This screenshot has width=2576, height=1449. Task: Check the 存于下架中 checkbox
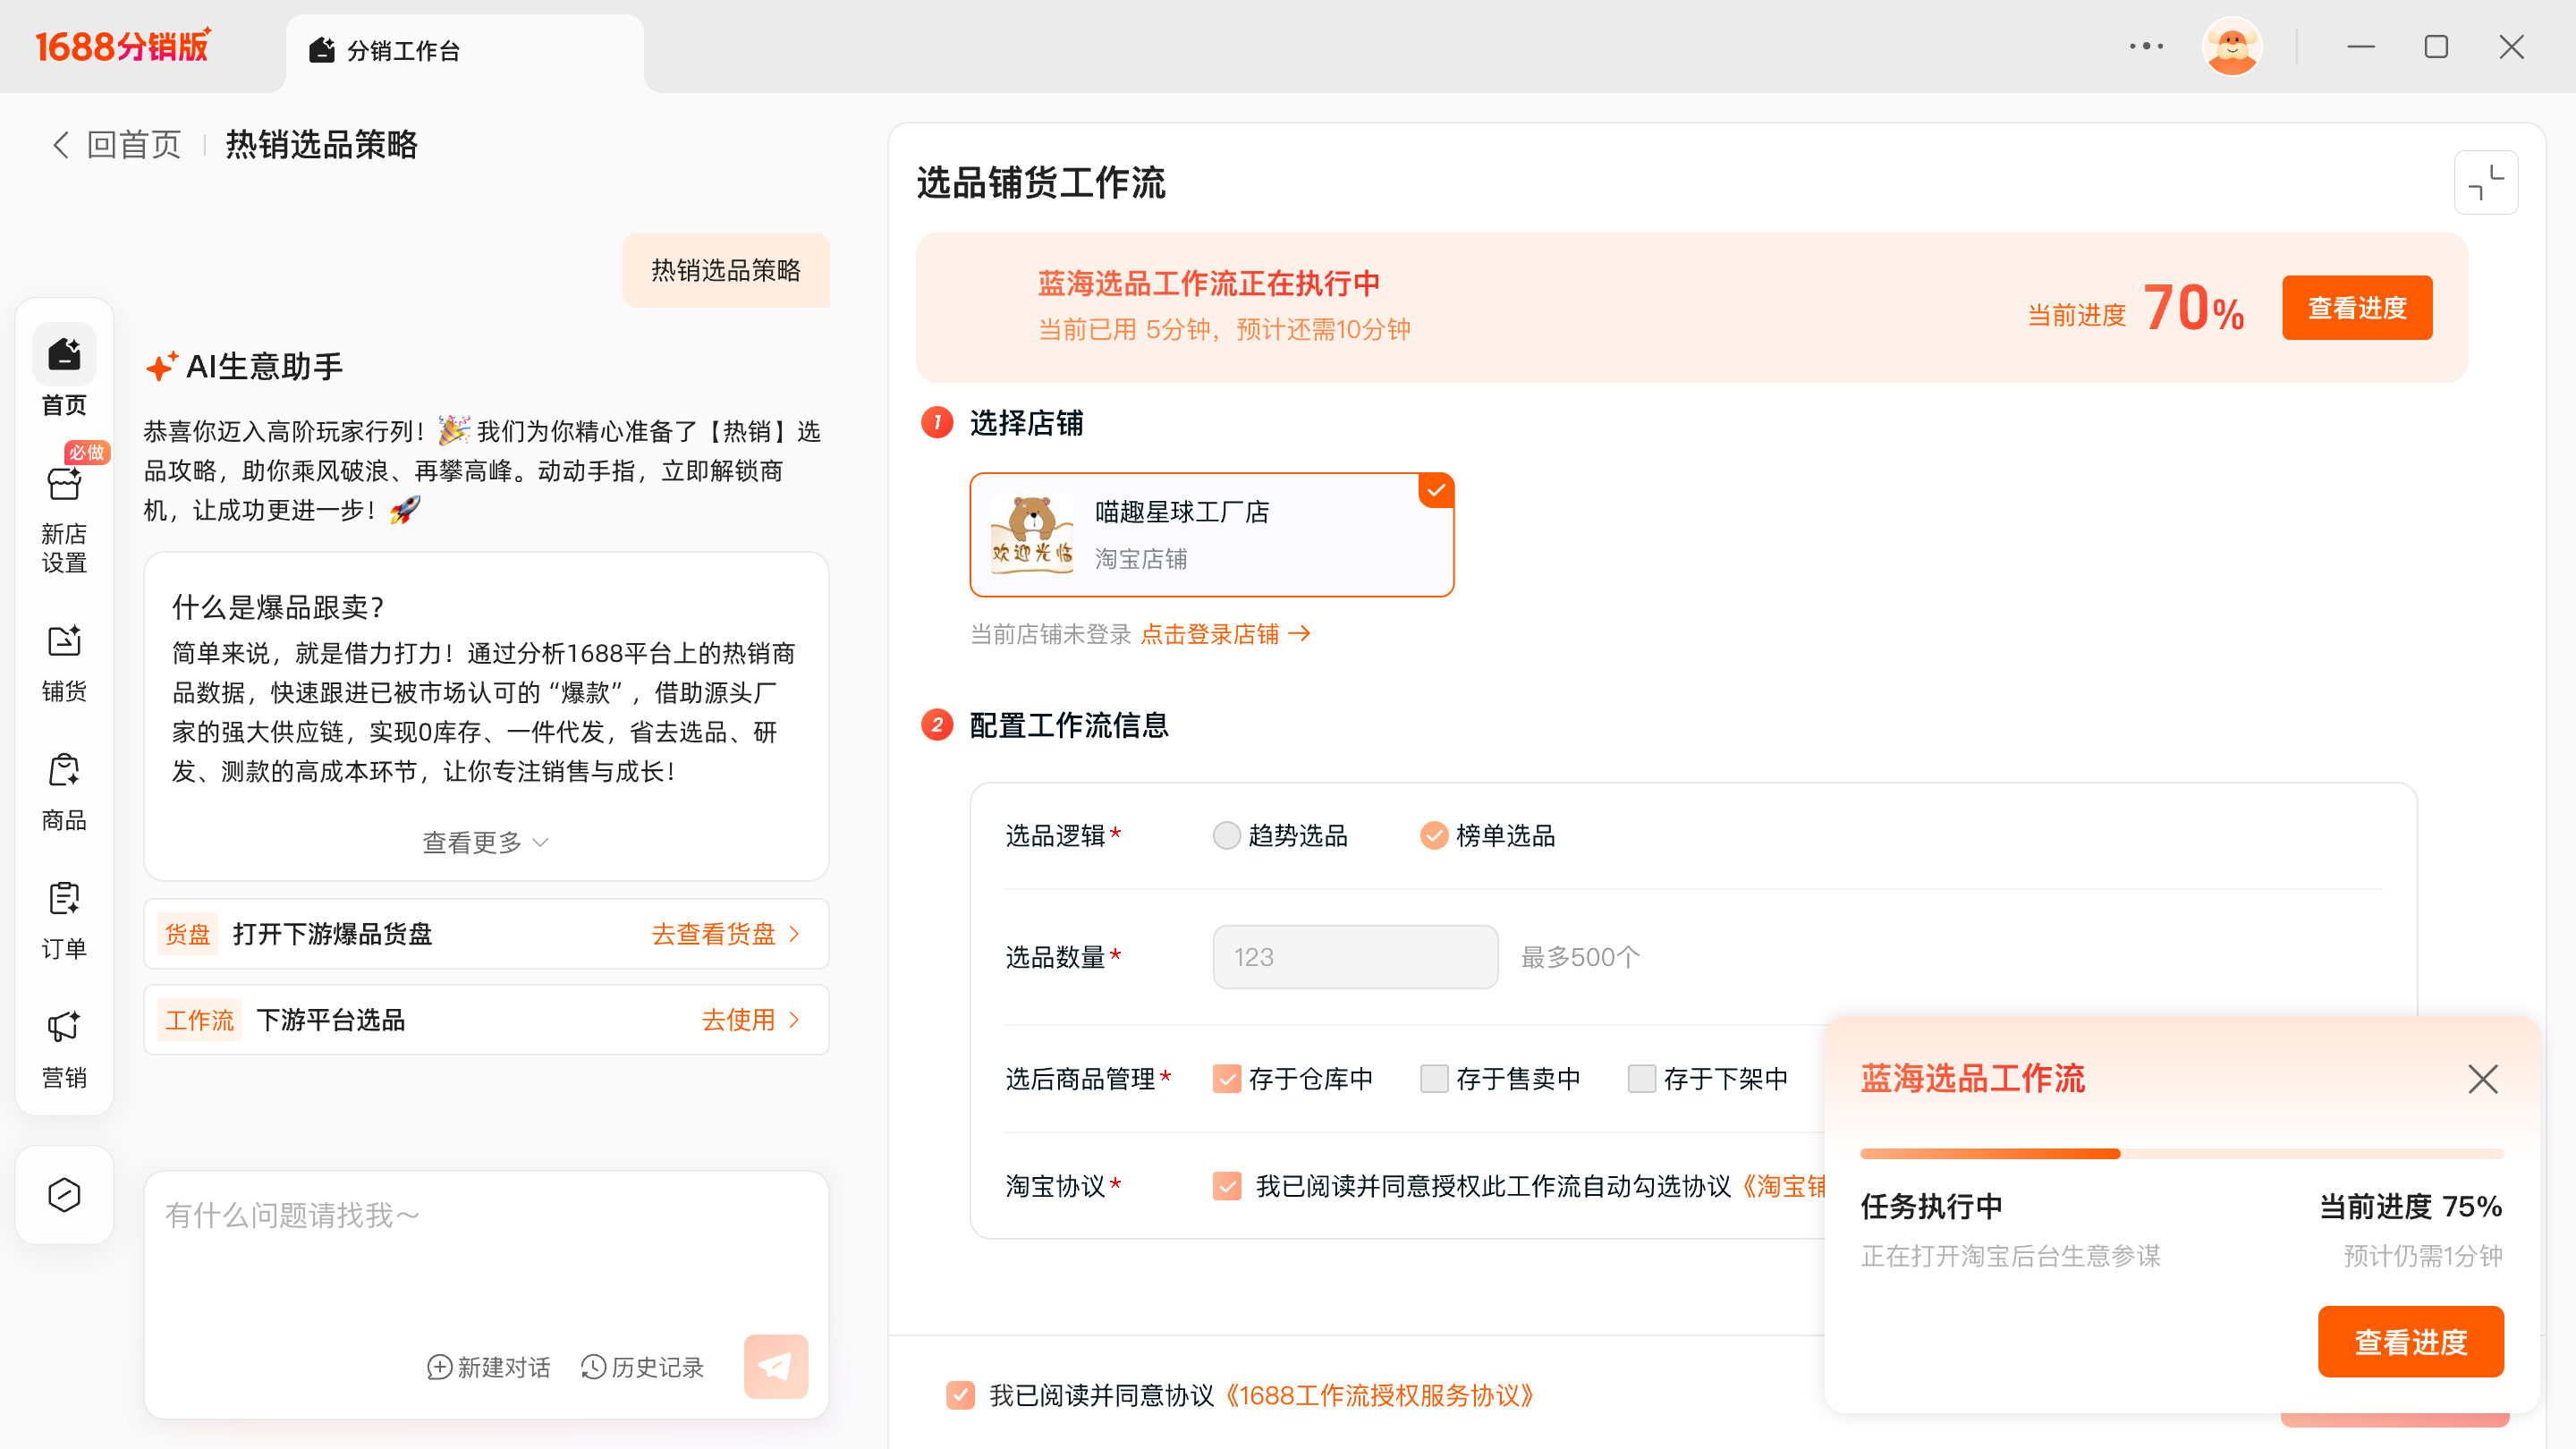point(1642,1079)
